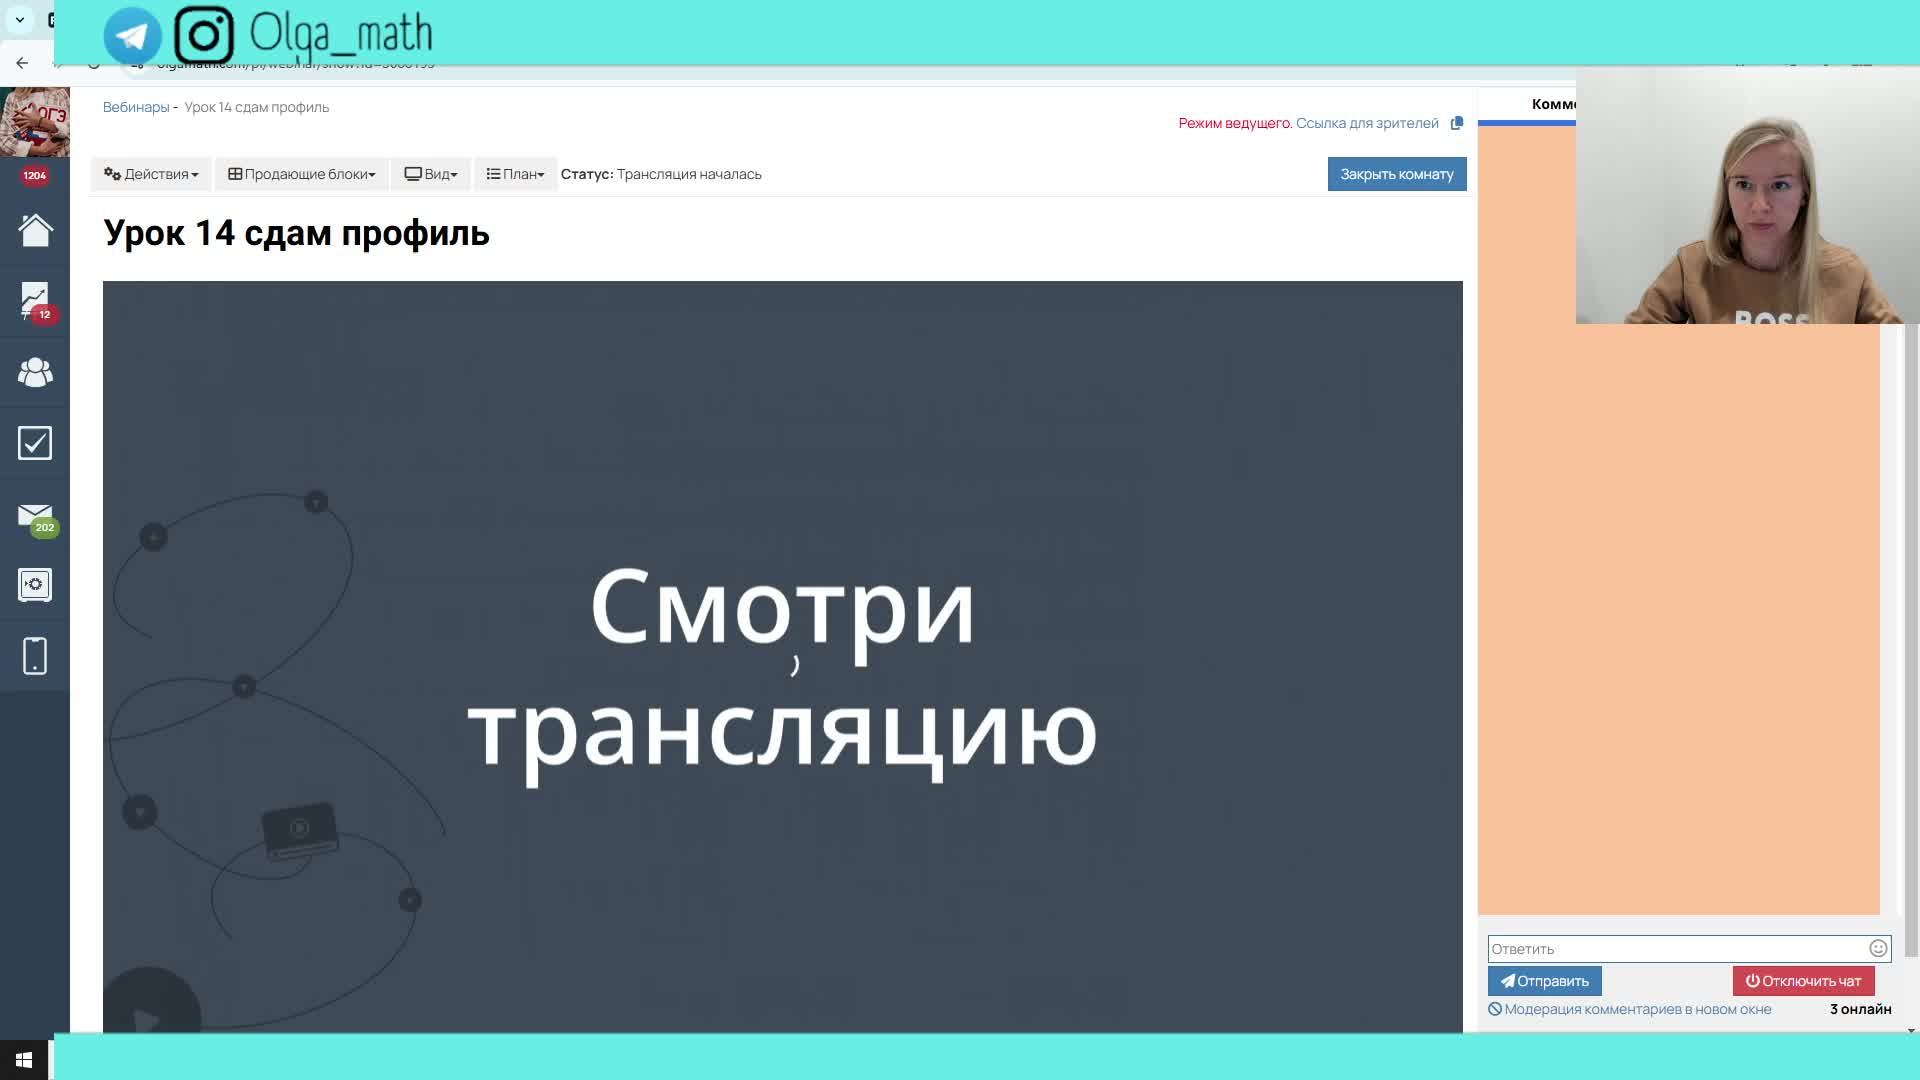Viewport: 1920px width, 1080px height.
Task: Click the Telegram logo in the top banner
Action: 132,35
